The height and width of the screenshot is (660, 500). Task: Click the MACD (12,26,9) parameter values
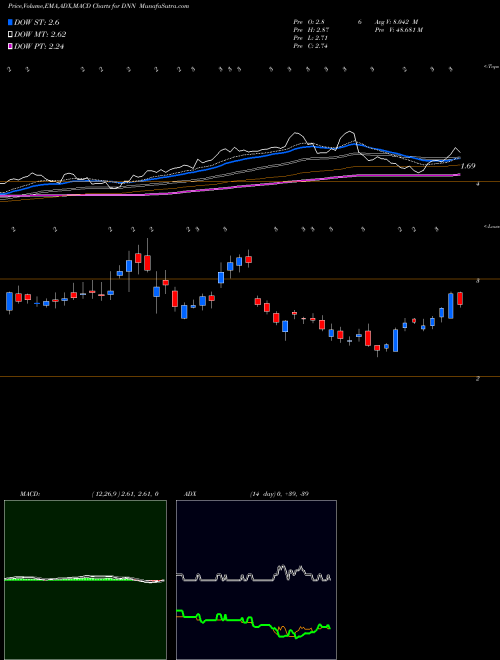coord(125,494)
